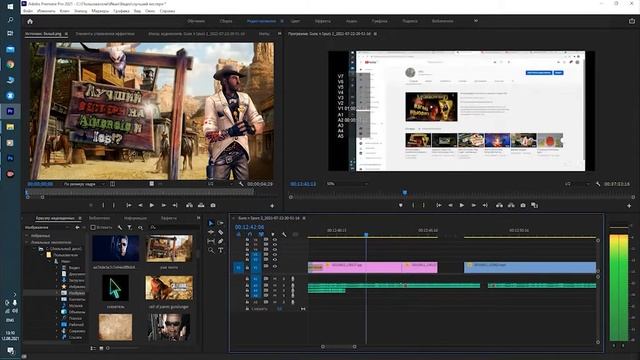The width and height of the screenshot is (640, 360).
Task: Add marker in the Program monitor
Action: 401,205
